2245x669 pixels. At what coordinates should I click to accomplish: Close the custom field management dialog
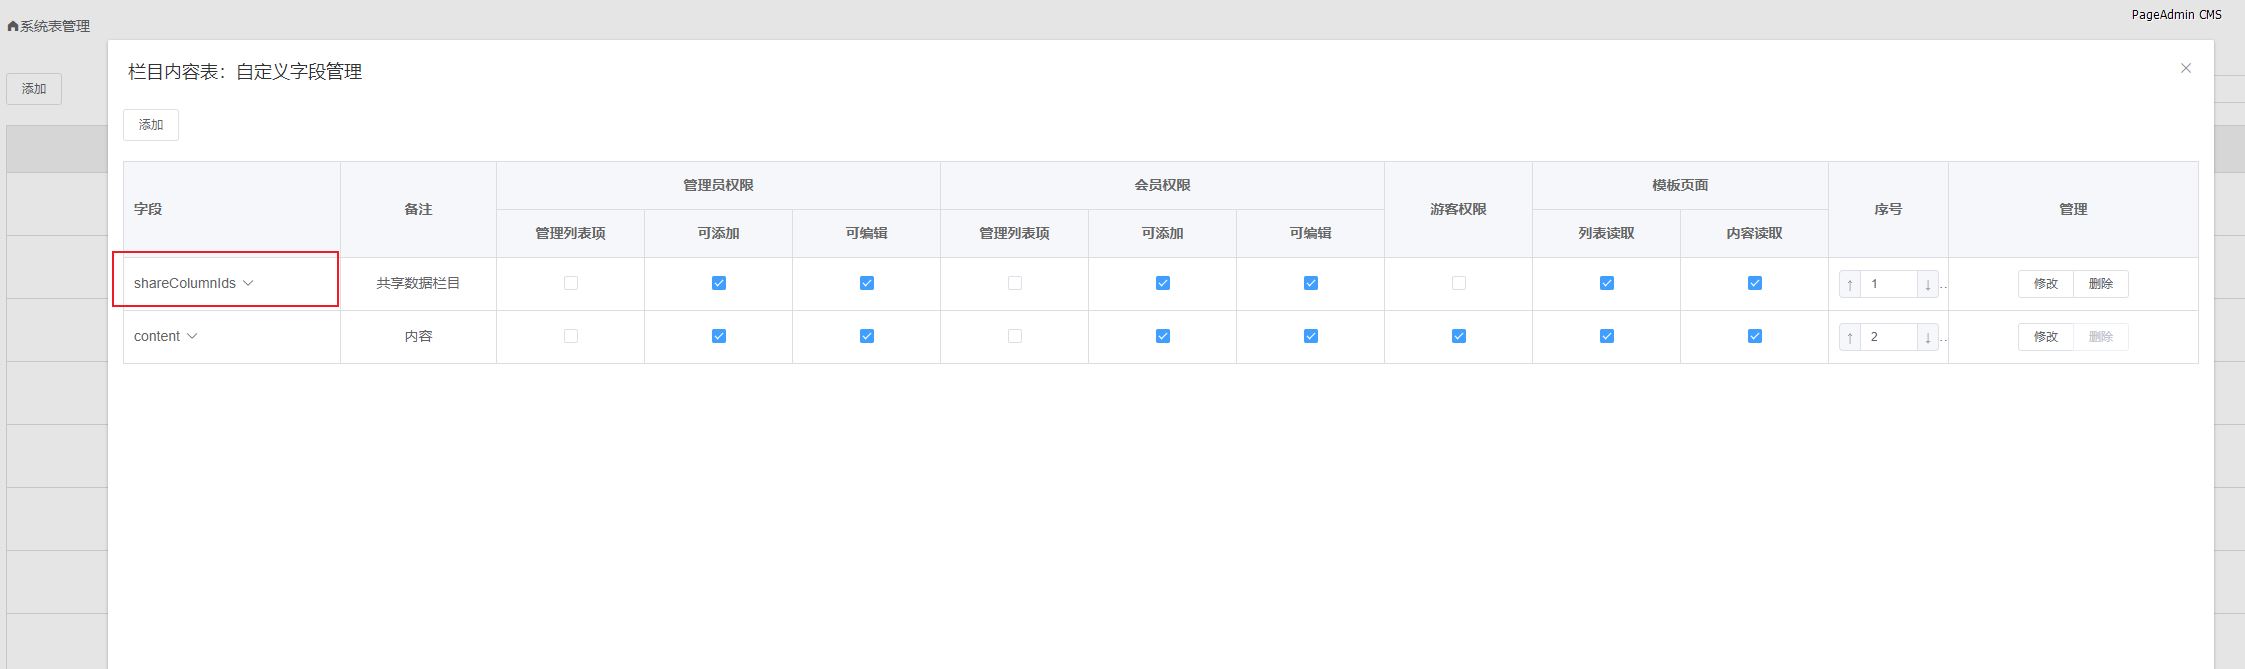2185,68
